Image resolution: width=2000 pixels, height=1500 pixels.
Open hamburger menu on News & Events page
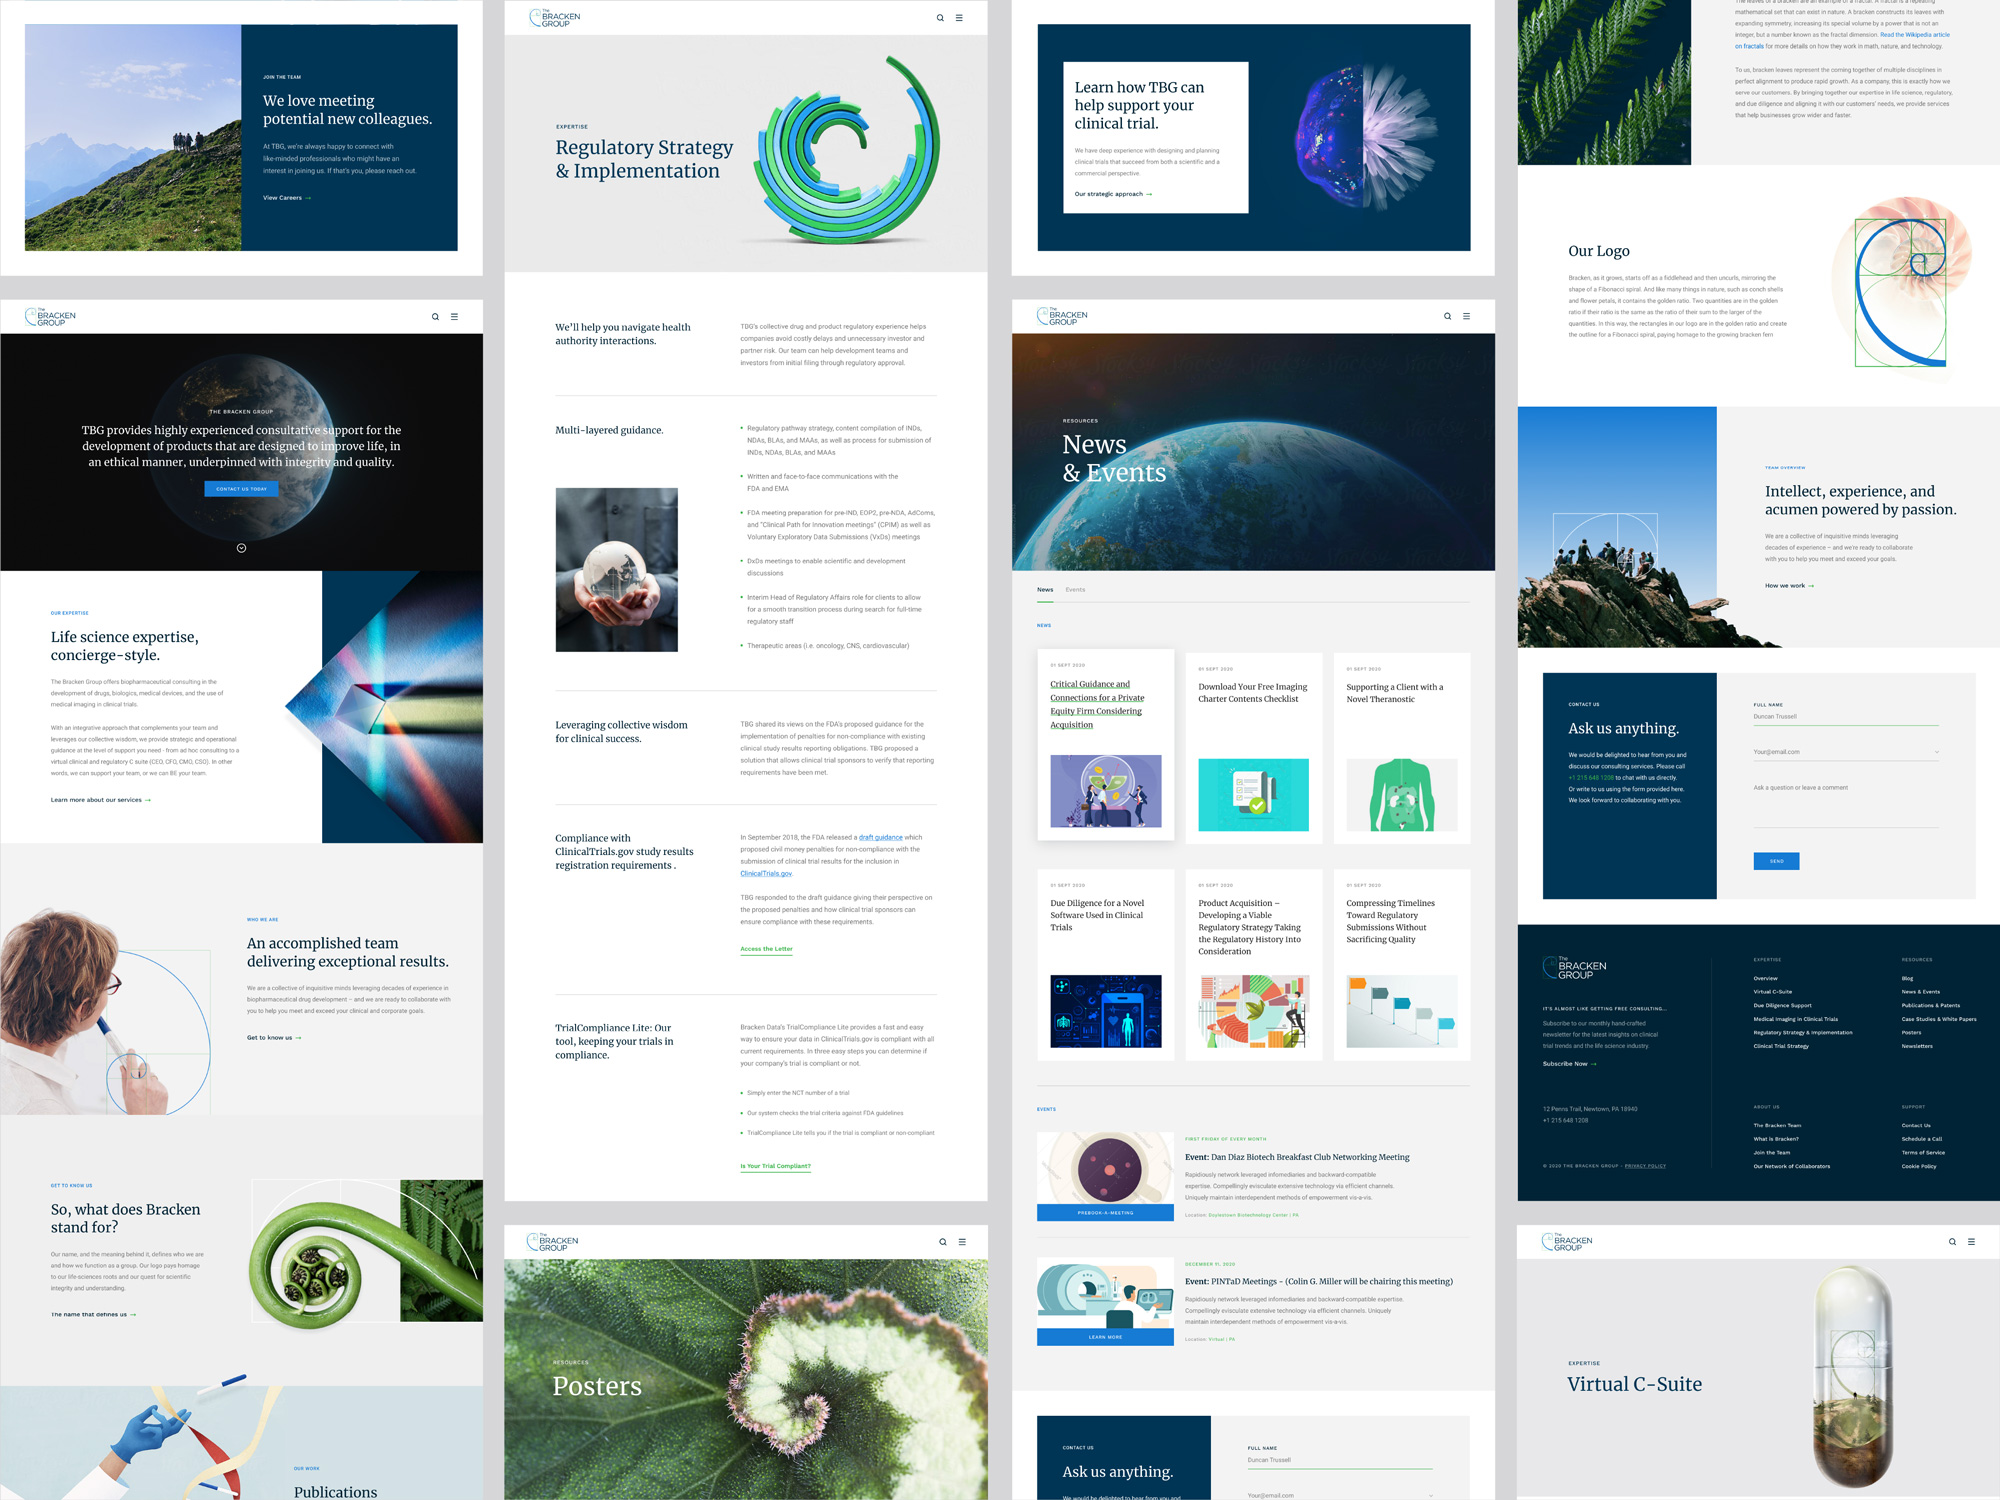tap(1466, 316)
